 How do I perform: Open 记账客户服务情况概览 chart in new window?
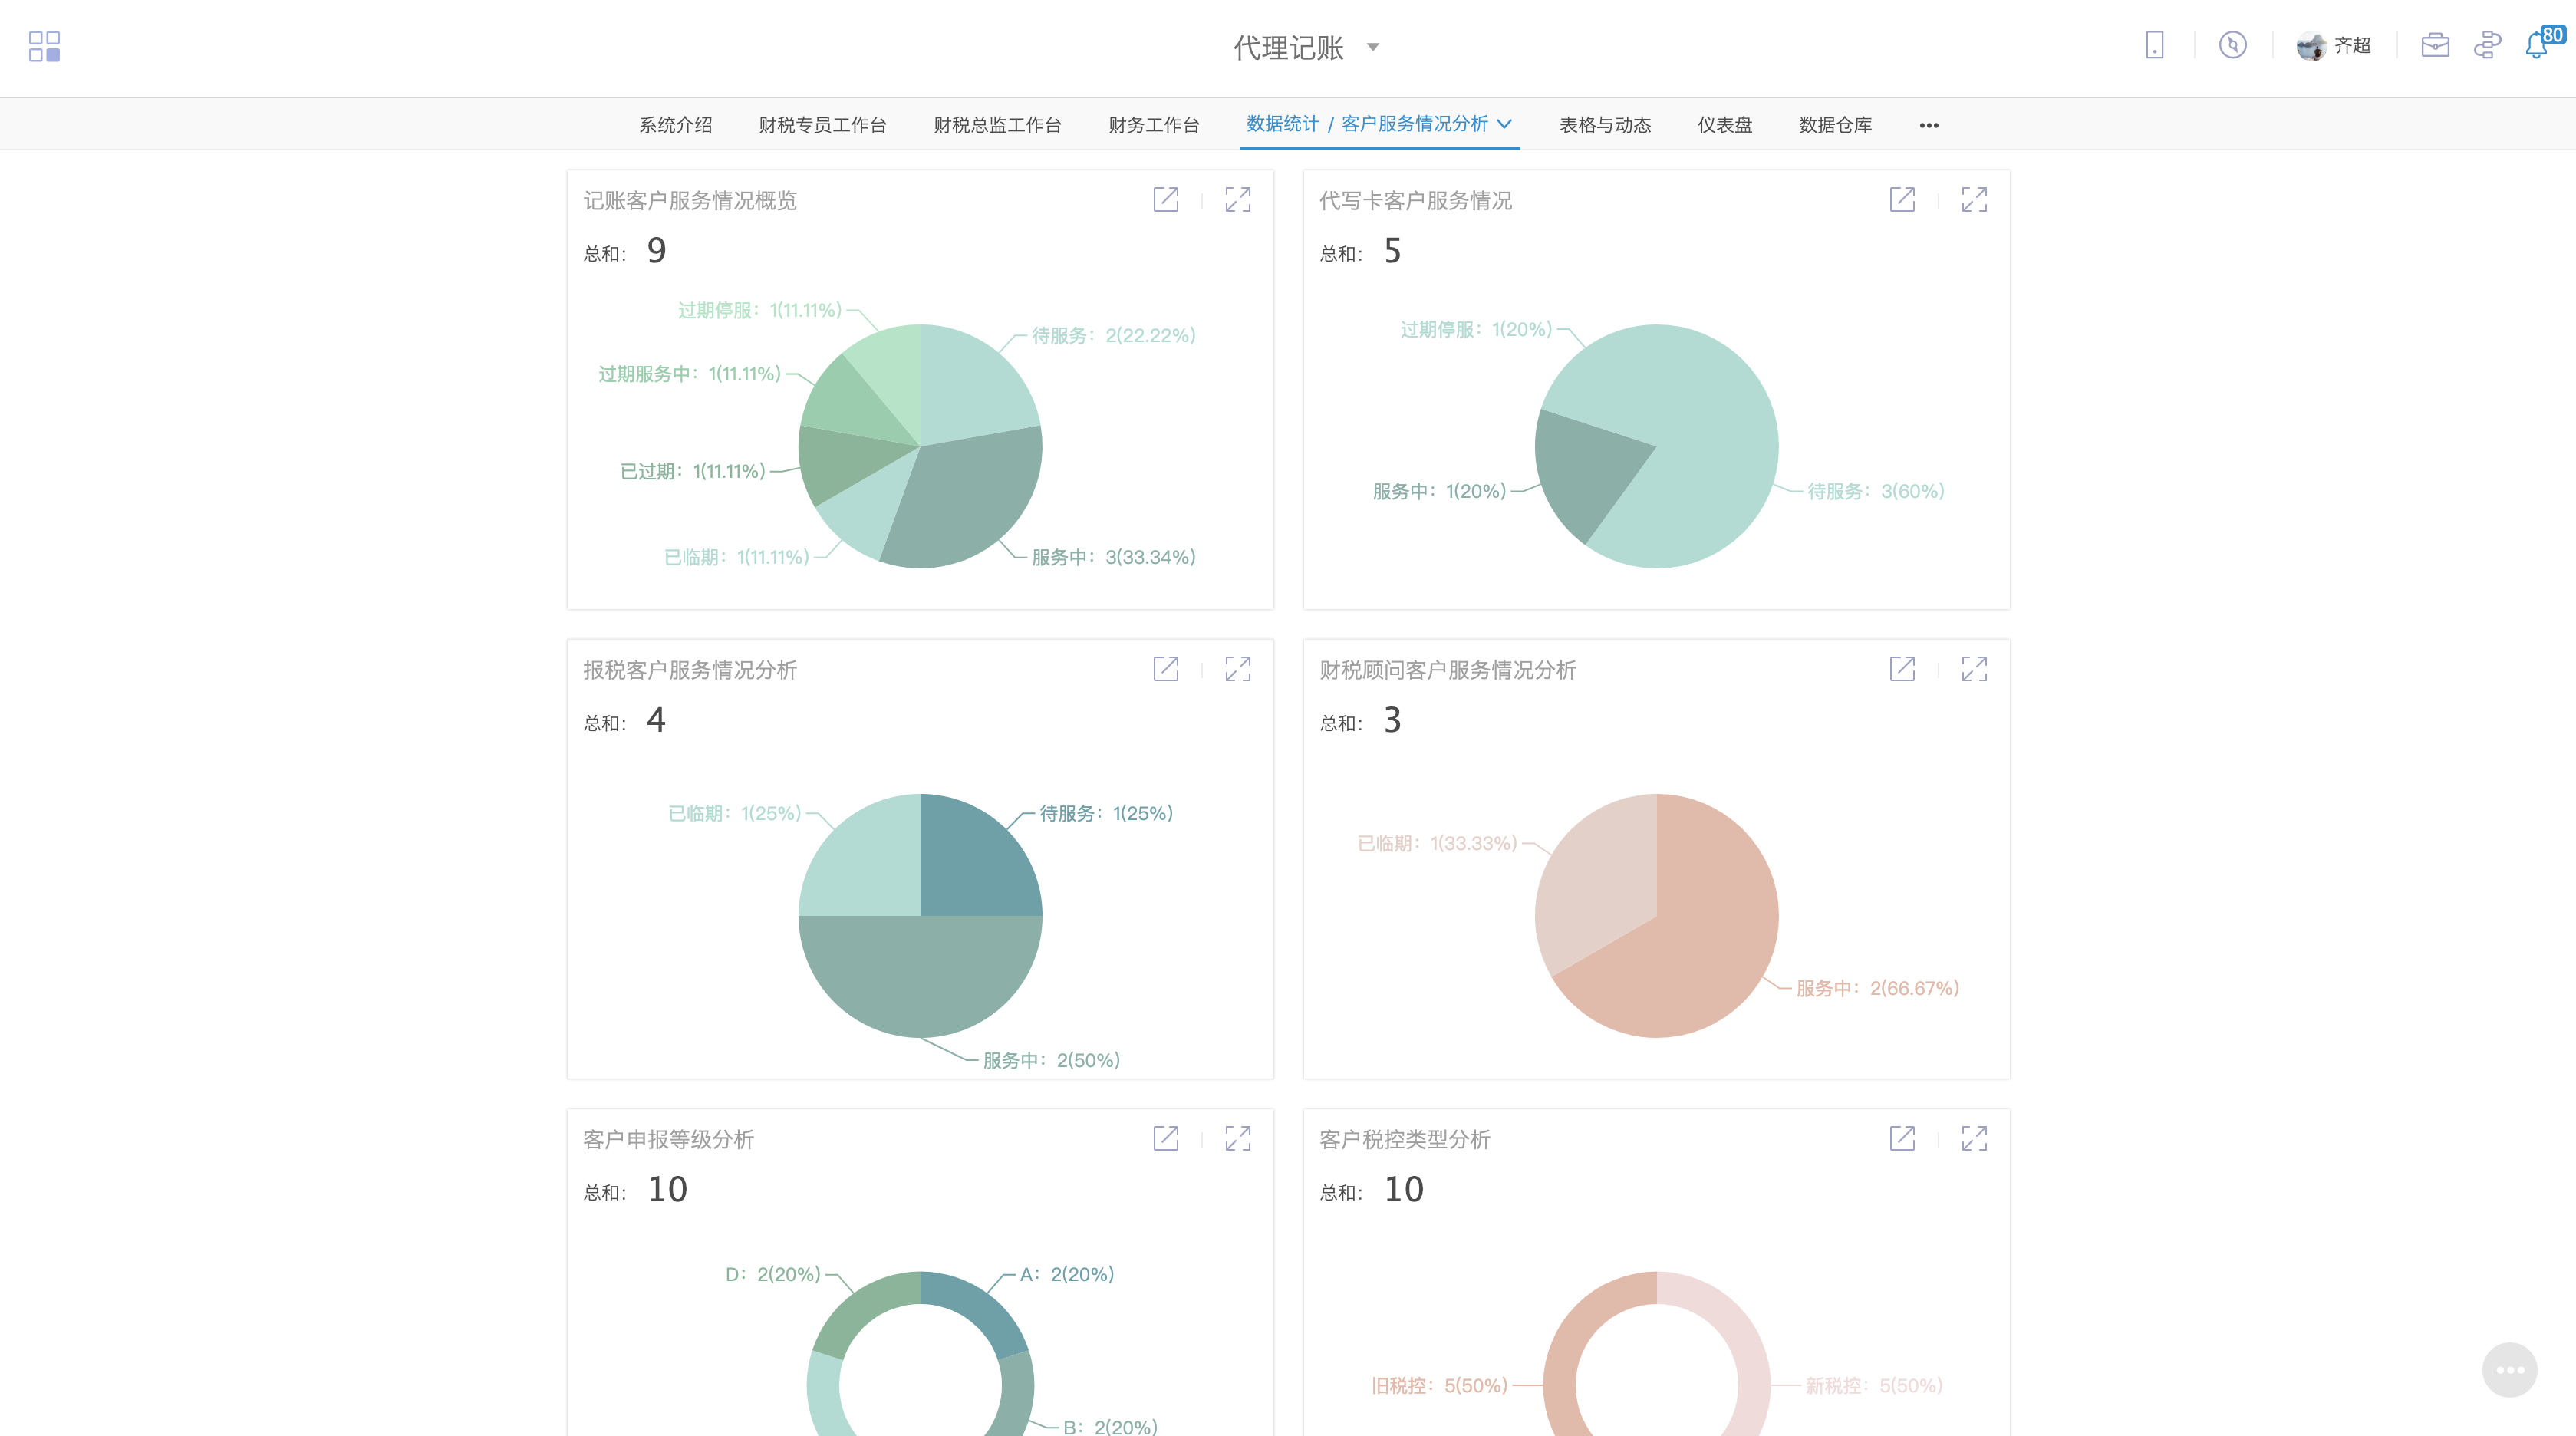[1166, 199]
